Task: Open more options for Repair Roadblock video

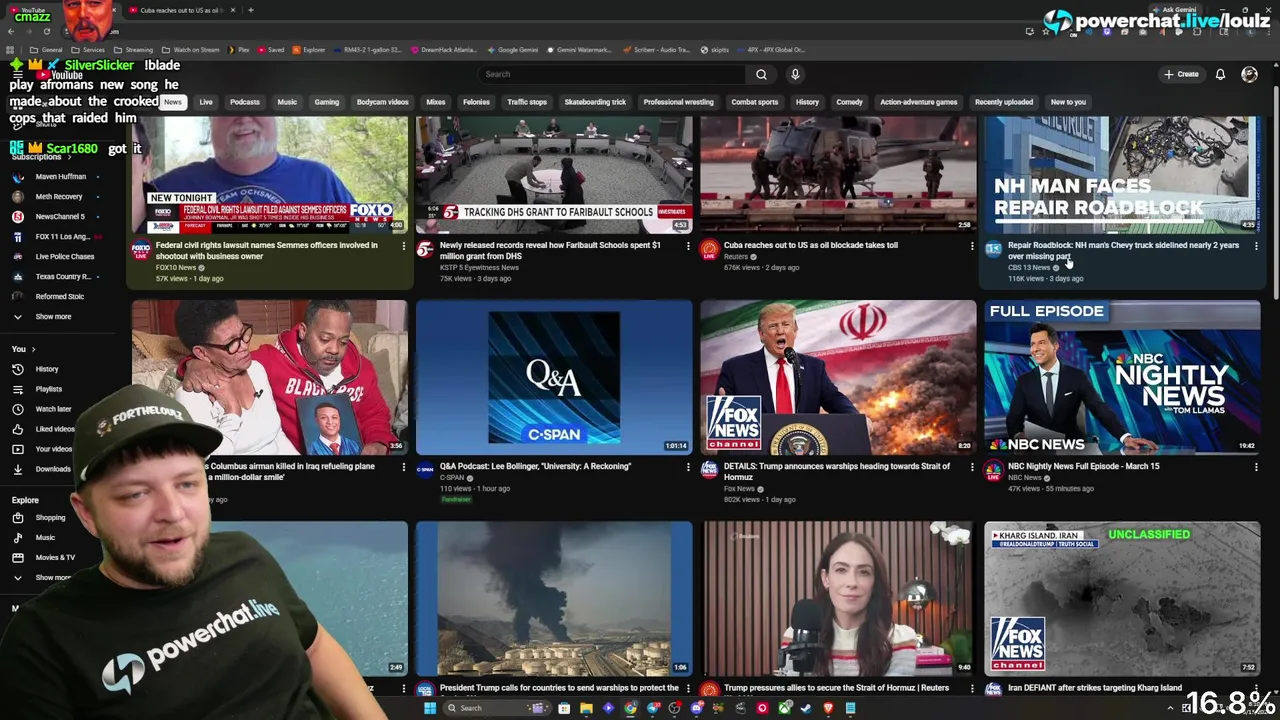Action: click(x=1256, y=246)
